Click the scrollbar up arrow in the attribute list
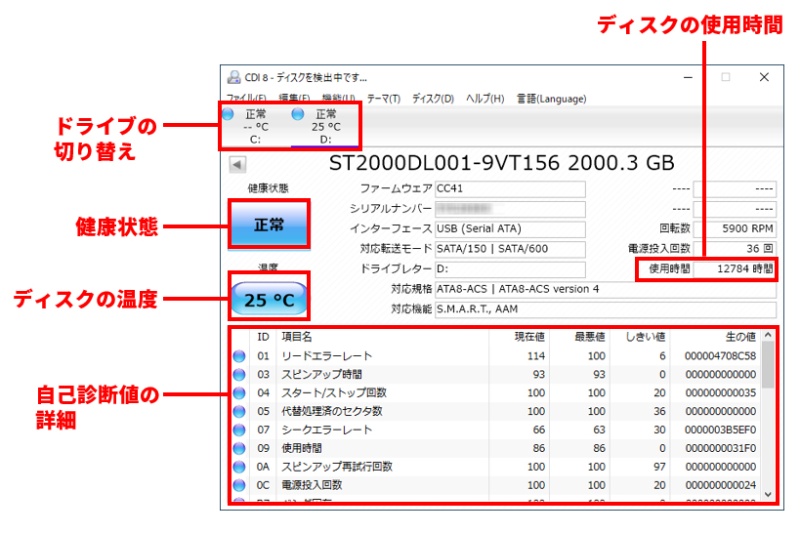This screenshot has height=533, width=800. pos(767,337)
